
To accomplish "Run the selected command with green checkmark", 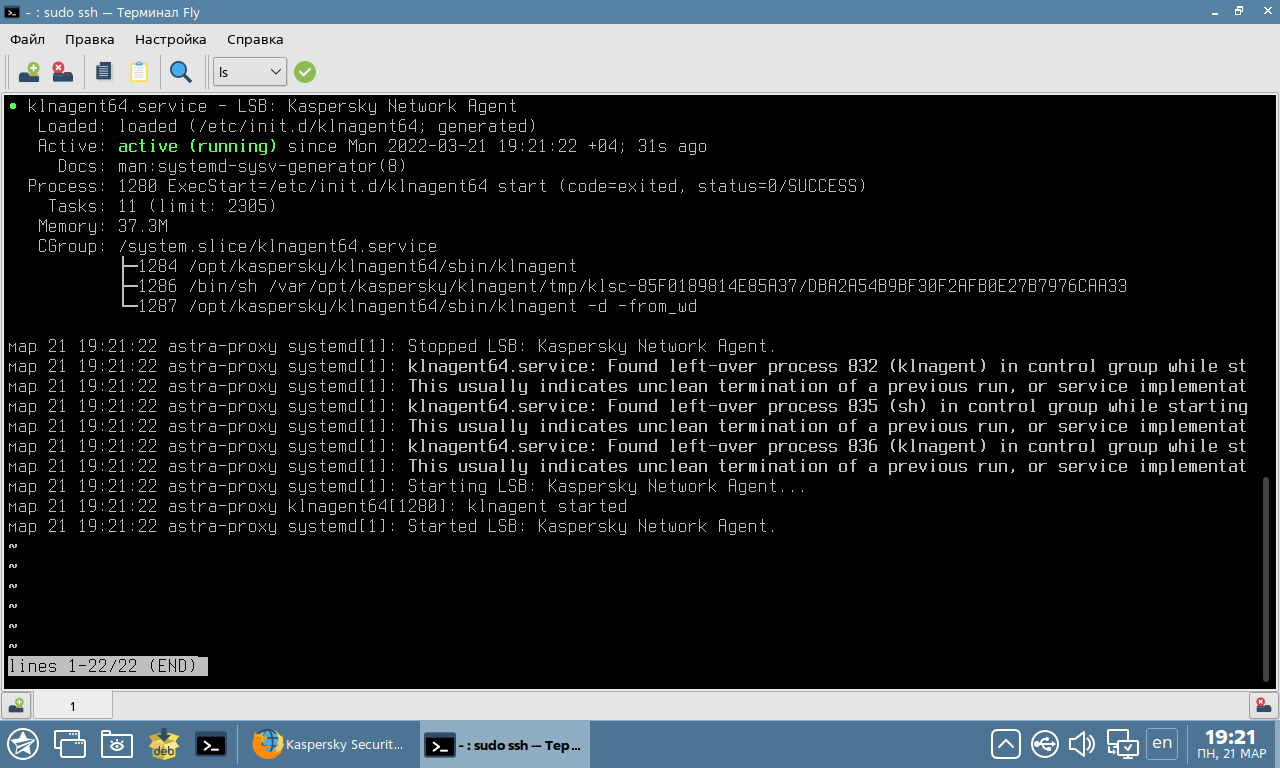I will [x=305, y=72].
